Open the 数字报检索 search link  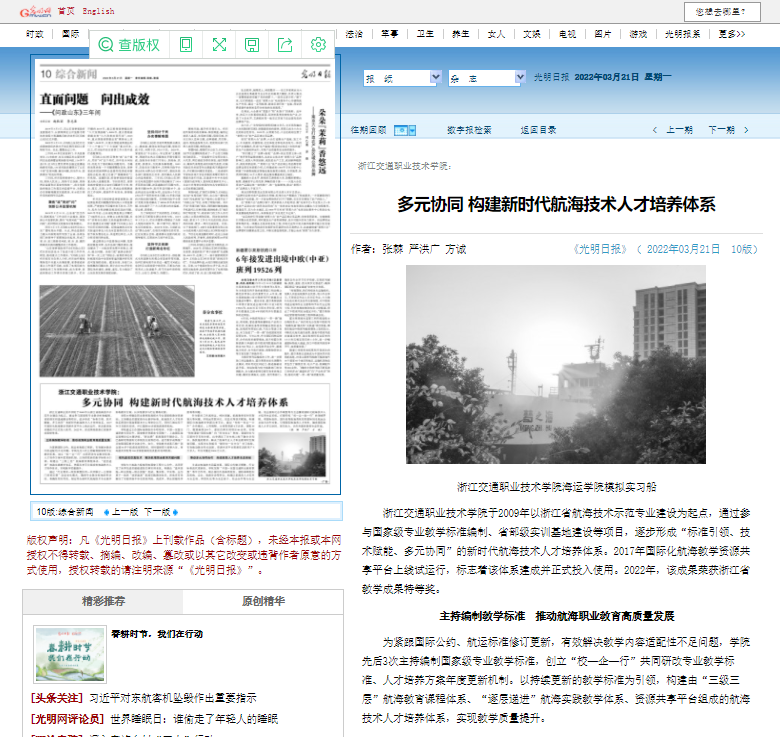[468, 130]
